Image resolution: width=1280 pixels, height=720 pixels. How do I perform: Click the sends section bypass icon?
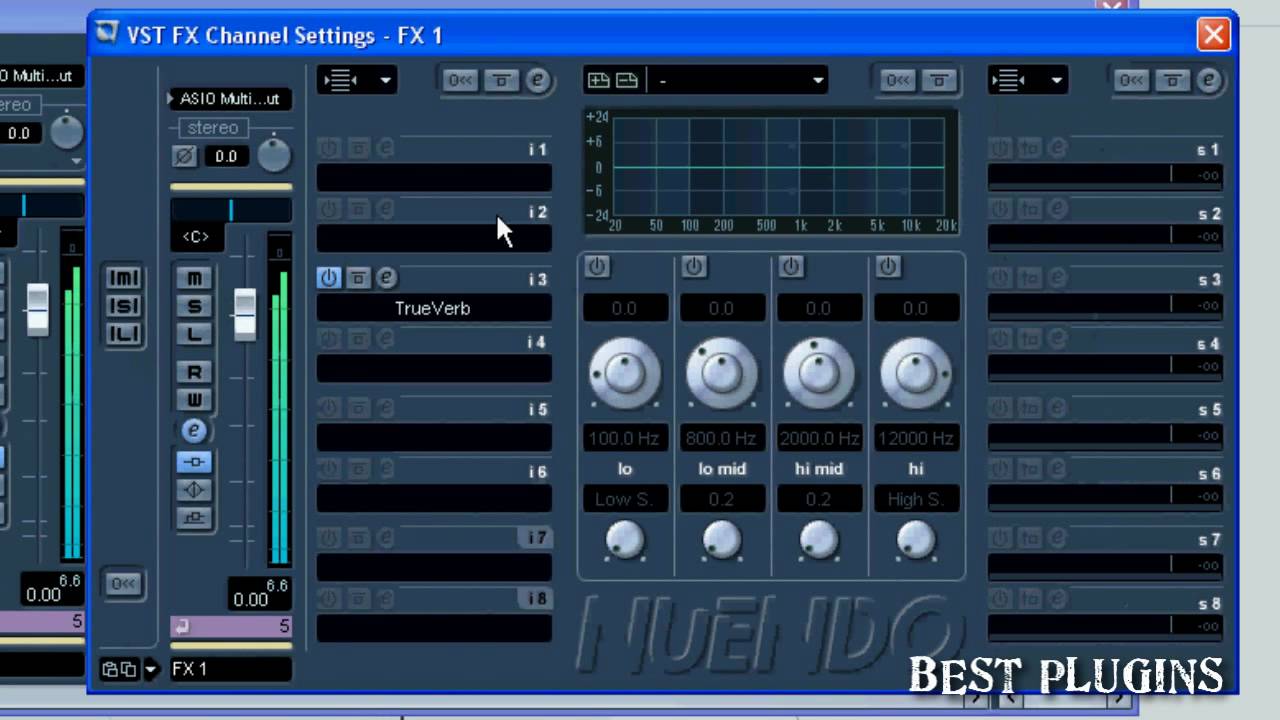click(x=1172, y=80)
